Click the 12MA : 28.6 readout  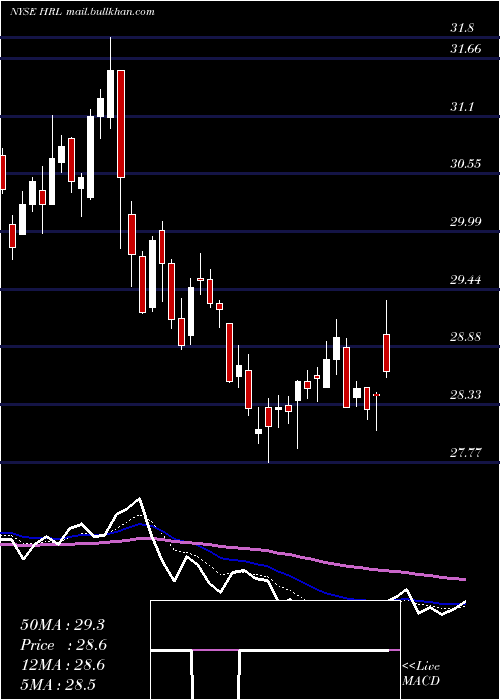click(62, 665)
